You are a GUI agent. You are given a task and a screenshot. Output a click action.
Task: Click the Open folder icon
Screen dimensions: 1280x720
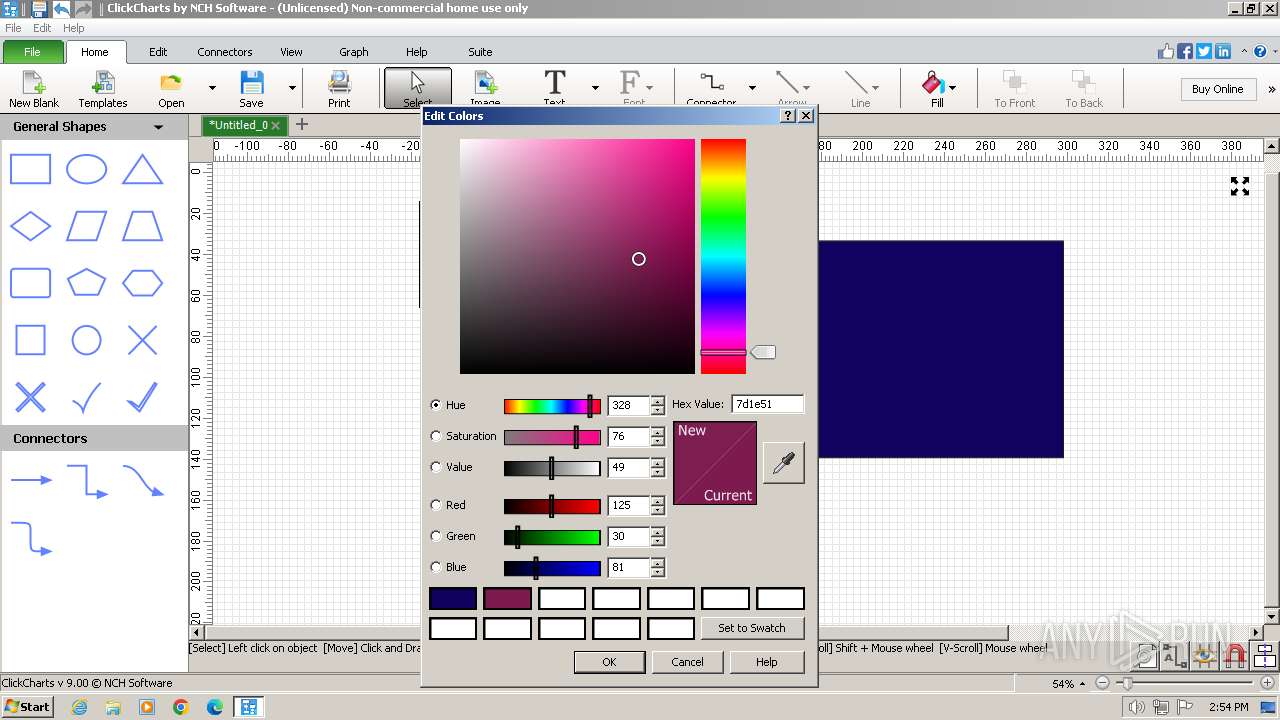point(171,82)
